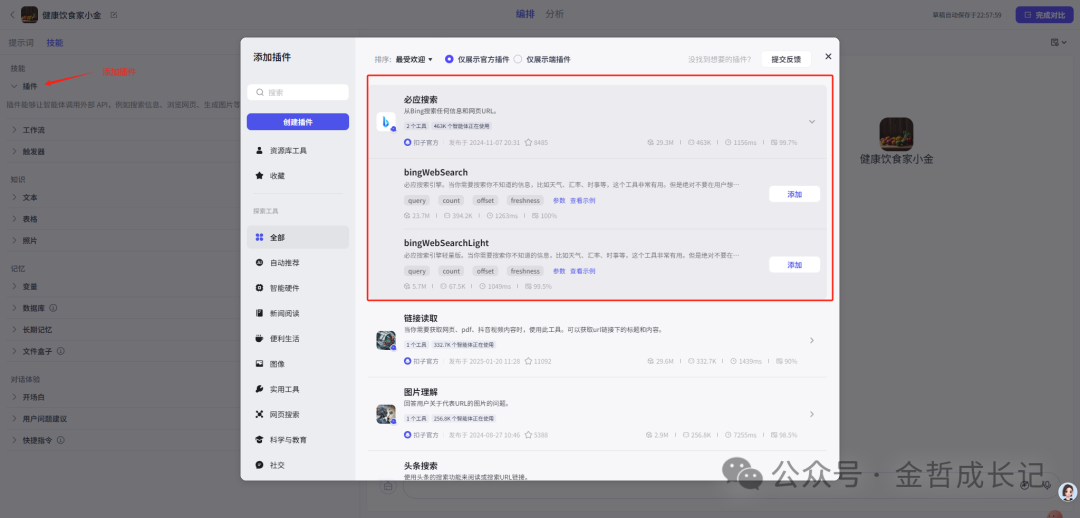Image resolution: width=1080 pixels, height=518 pixels.
Task: Expand the 表格 knowledge section
Action: [x=15, y=218]
